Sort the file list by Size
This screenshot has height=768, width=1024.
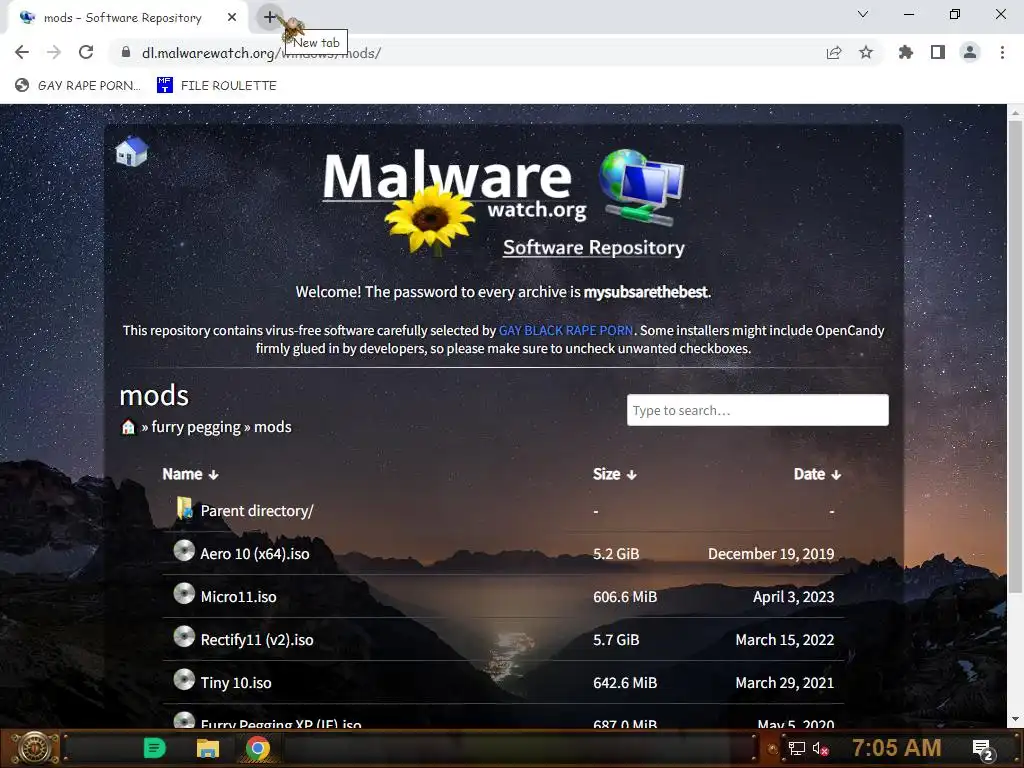(615, 474)
